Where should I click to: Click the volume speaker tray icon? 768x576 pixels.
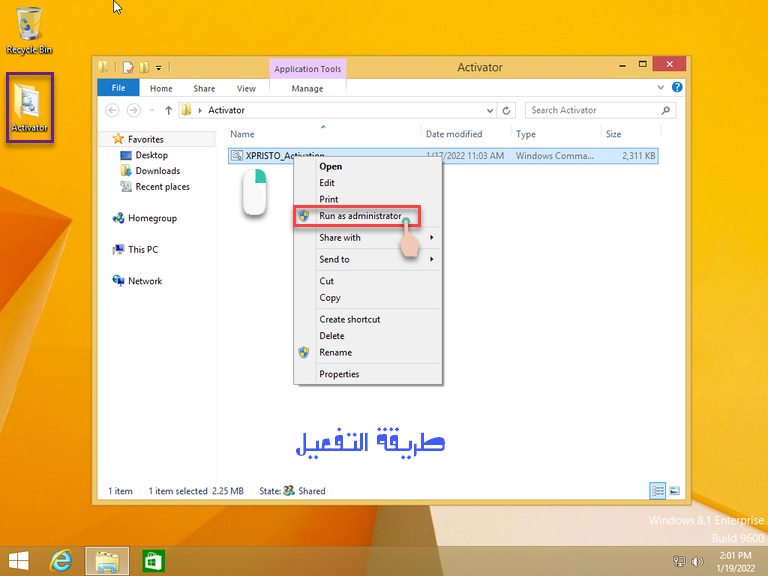[697, 562]
